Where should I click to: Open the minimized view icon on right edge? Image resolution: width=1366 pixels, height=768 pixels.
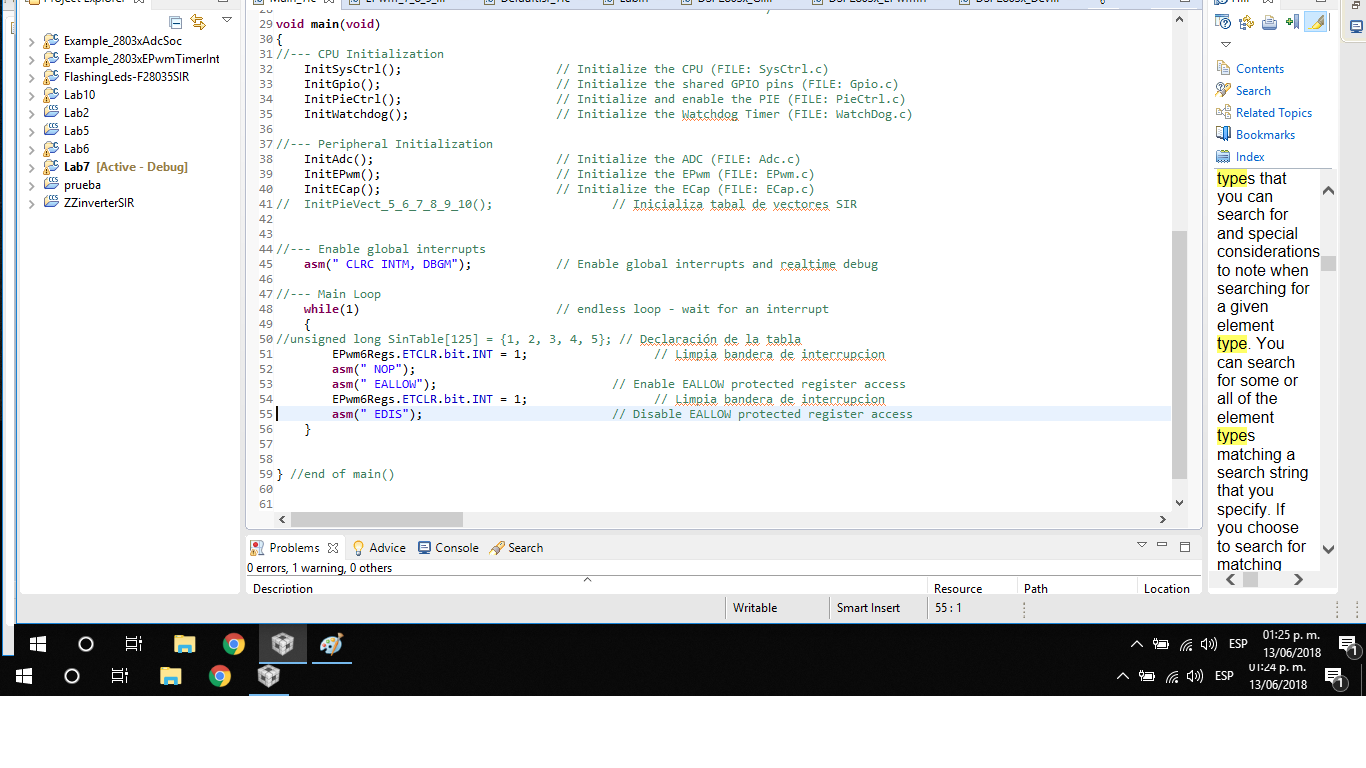click(1356, 27)
